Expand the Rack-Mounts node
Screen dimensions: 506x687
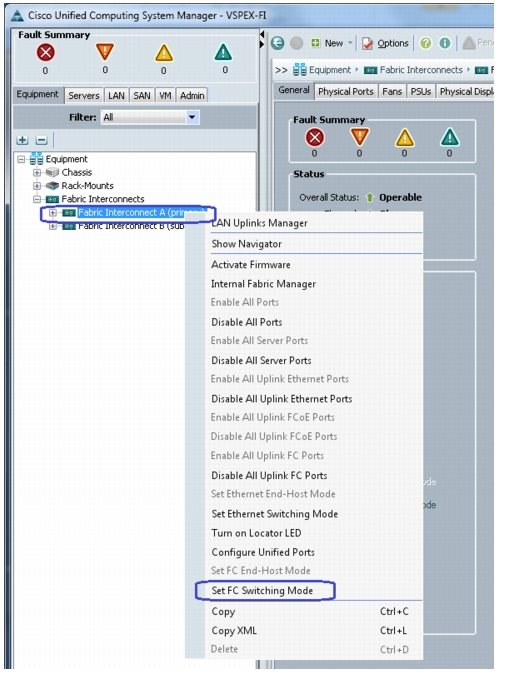[x=37, y=186]
